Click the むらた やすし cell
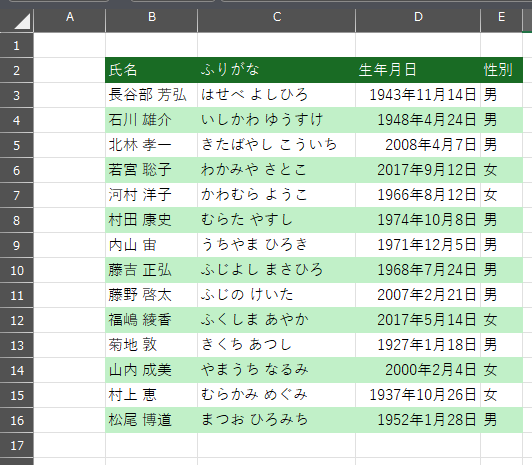 [277, 220]
